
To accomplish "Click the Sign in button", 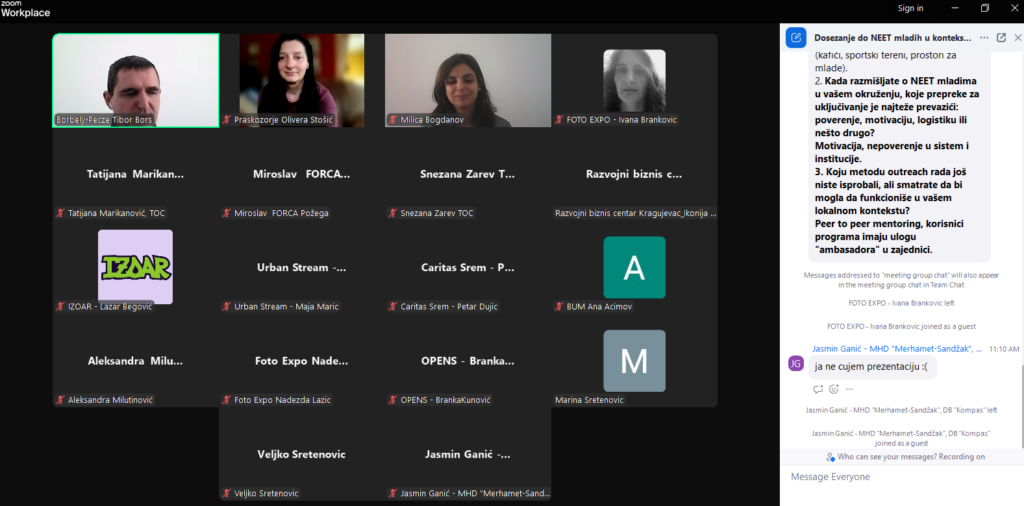I will point(910,8).
